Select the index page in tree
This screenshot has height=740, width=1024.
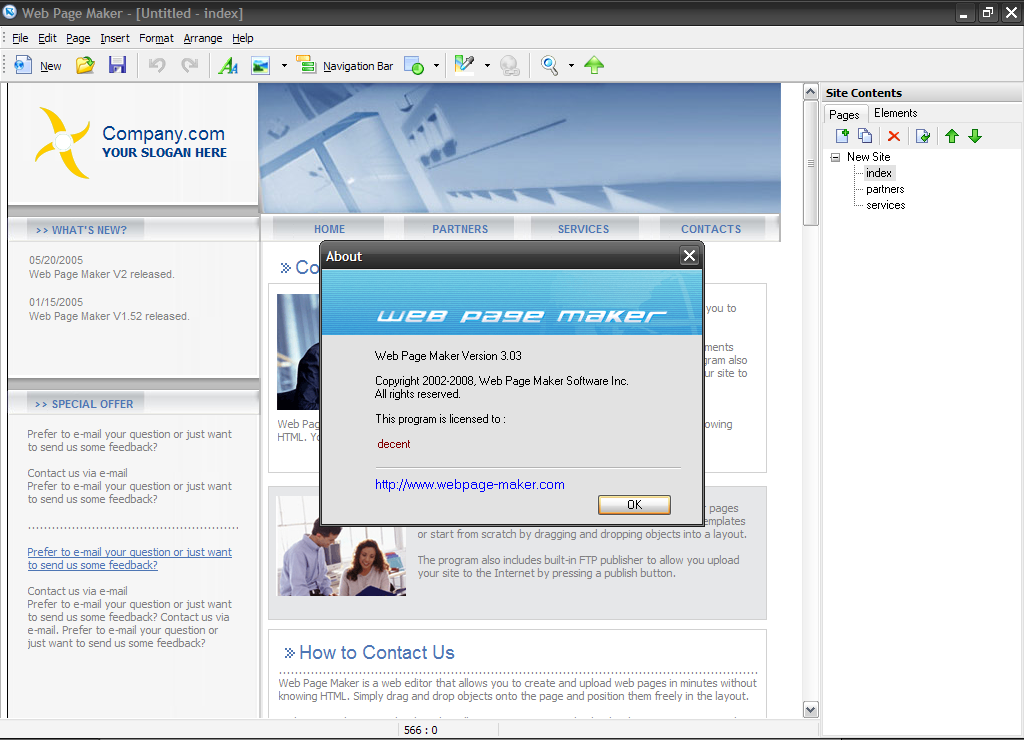coord(878,173)
